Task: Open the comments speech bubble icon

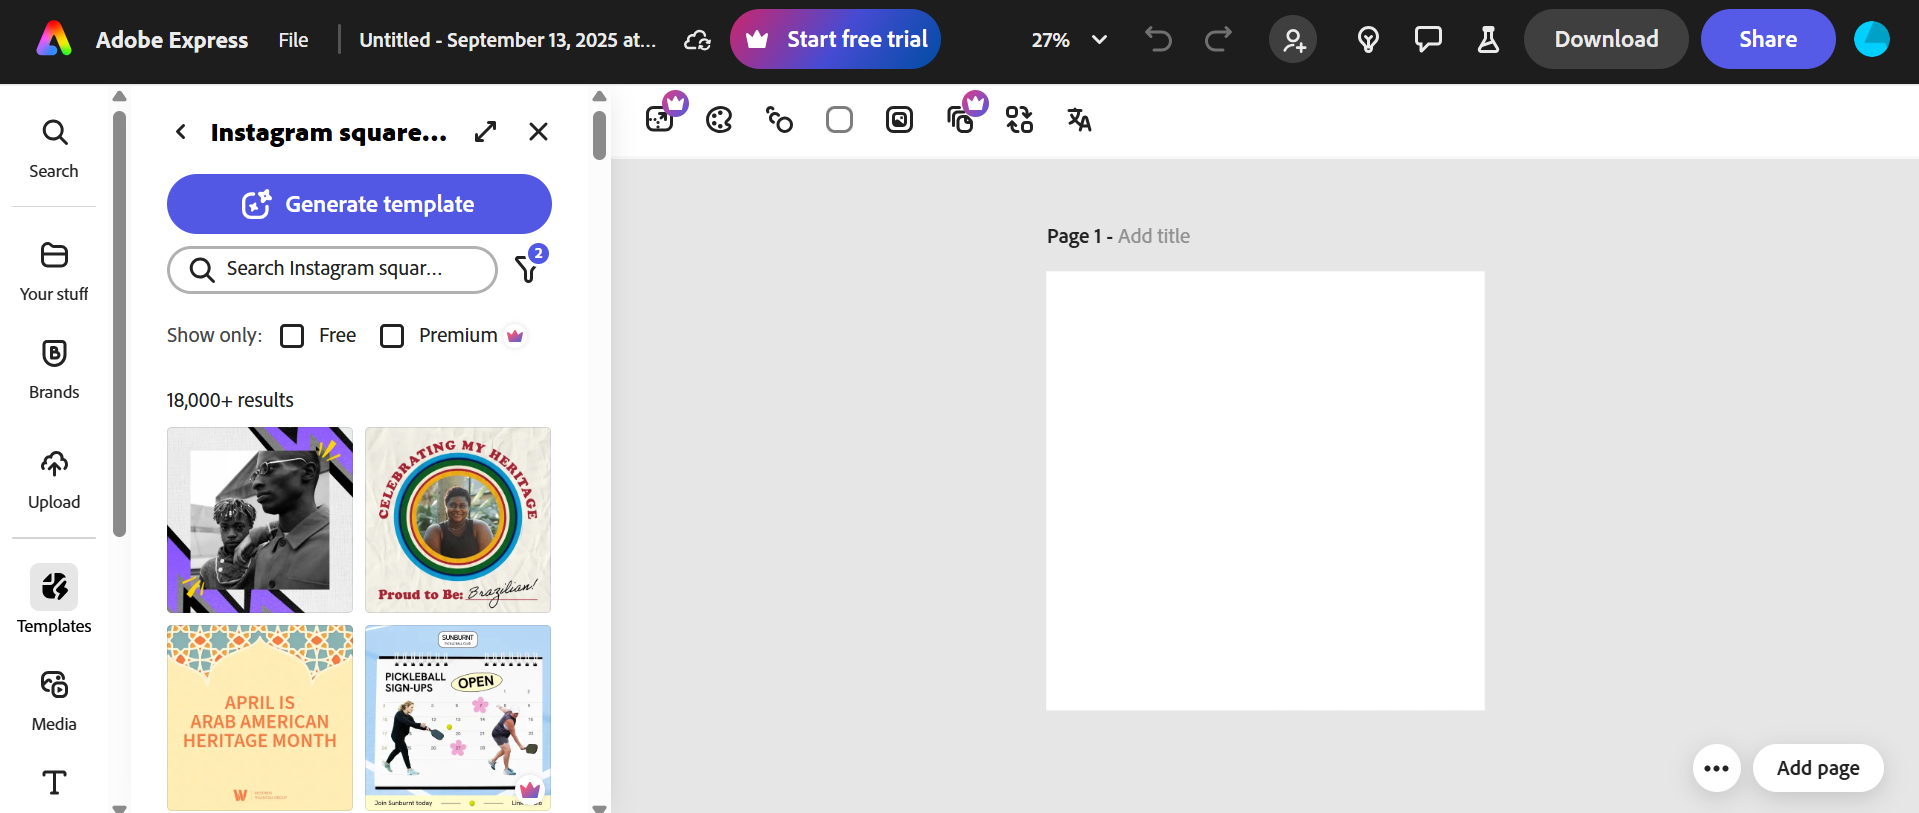Action: 1428,39
